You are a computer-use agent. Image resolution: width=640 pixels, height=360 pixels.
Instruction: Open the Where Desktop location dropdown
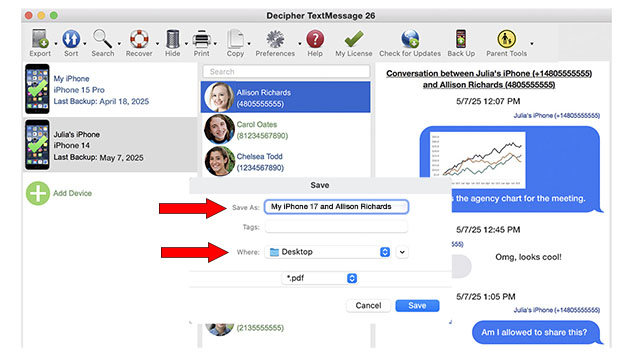[x=328, y=252]
